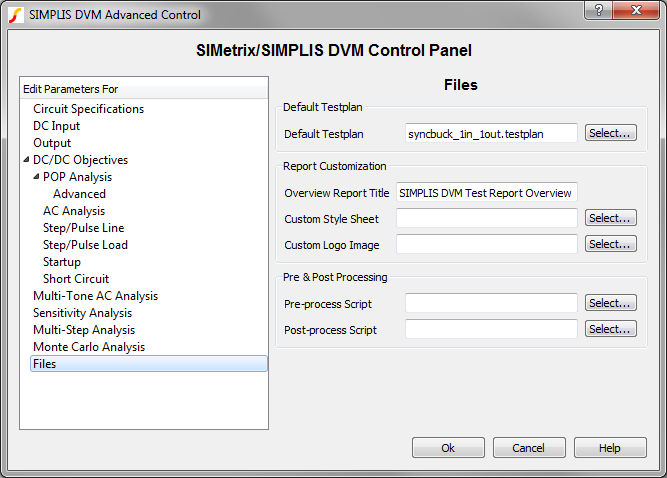This screenshot has width=667, height=478.
Task: Open Help from the bottom button
Action: tap(610, 448)
